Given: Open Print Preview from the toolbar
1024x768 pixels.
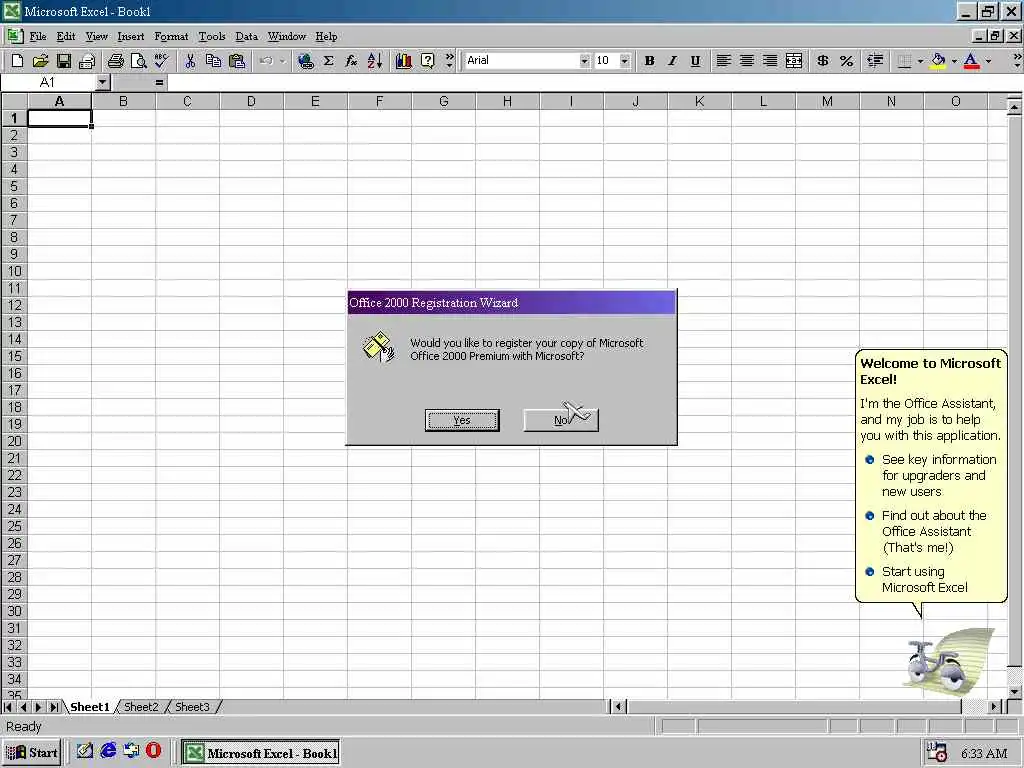Looking at the screenshot, I should point(138,61).
